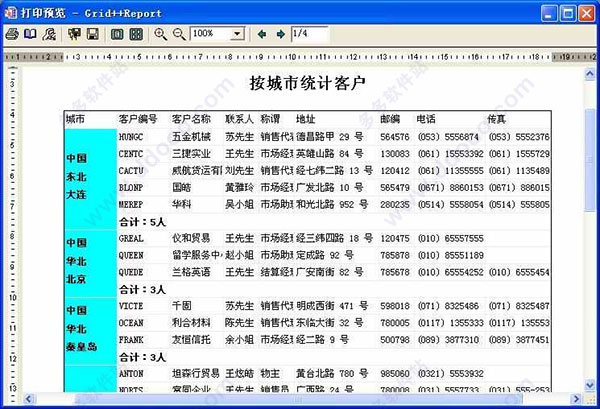600x409 pixels.
Task: Click the Print icon in the toolbar
Action: click(12, 34)
